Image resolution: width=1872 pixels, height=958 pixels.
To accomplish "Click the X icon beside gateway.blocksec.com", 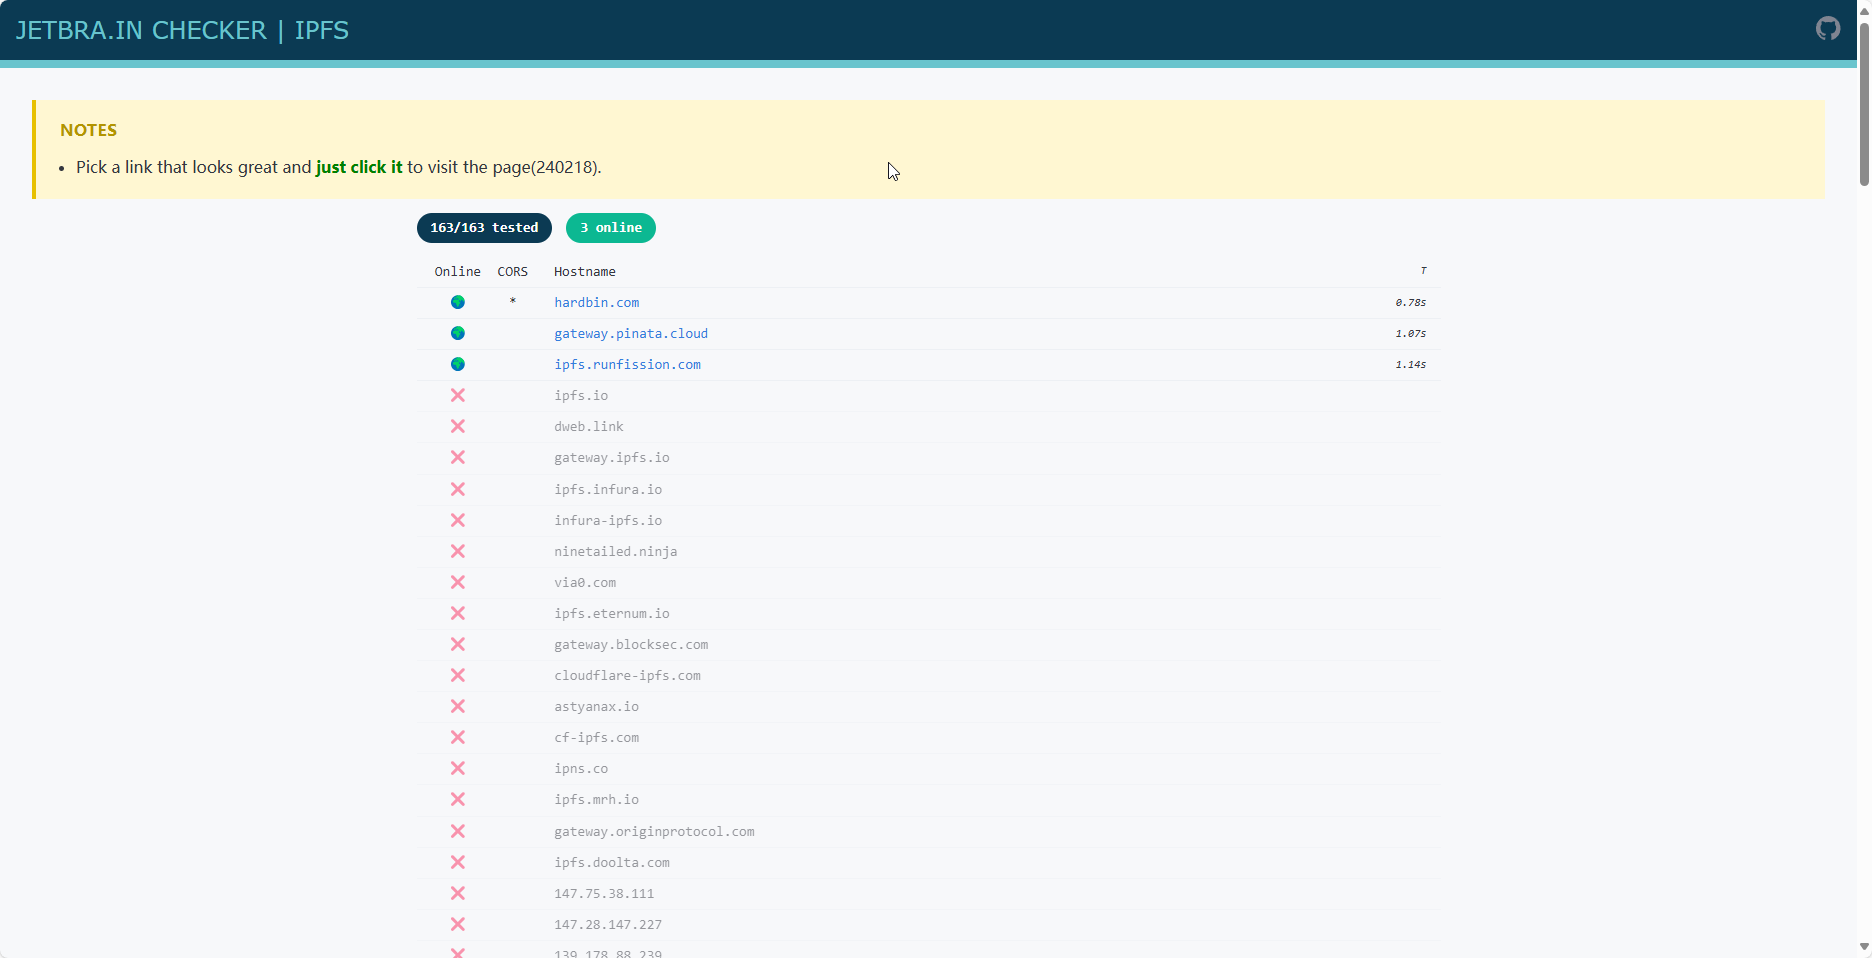I will [458, 644].
